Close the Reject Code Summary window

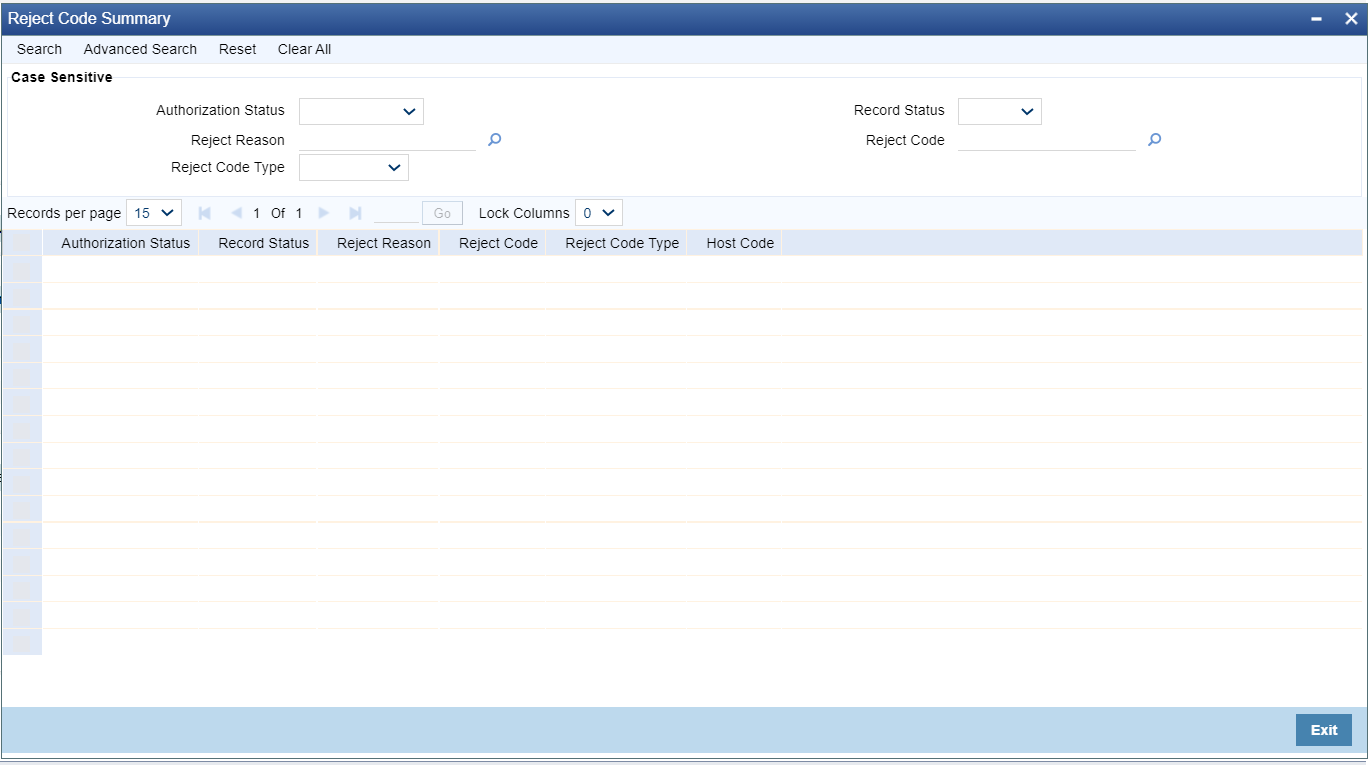pos(1351,19)
